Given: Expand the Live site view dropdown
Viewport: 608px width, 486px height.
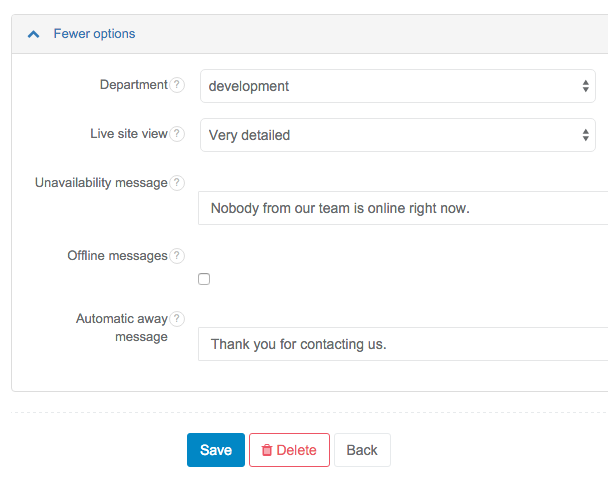Looking at the screenshot, I should (398, 135).
